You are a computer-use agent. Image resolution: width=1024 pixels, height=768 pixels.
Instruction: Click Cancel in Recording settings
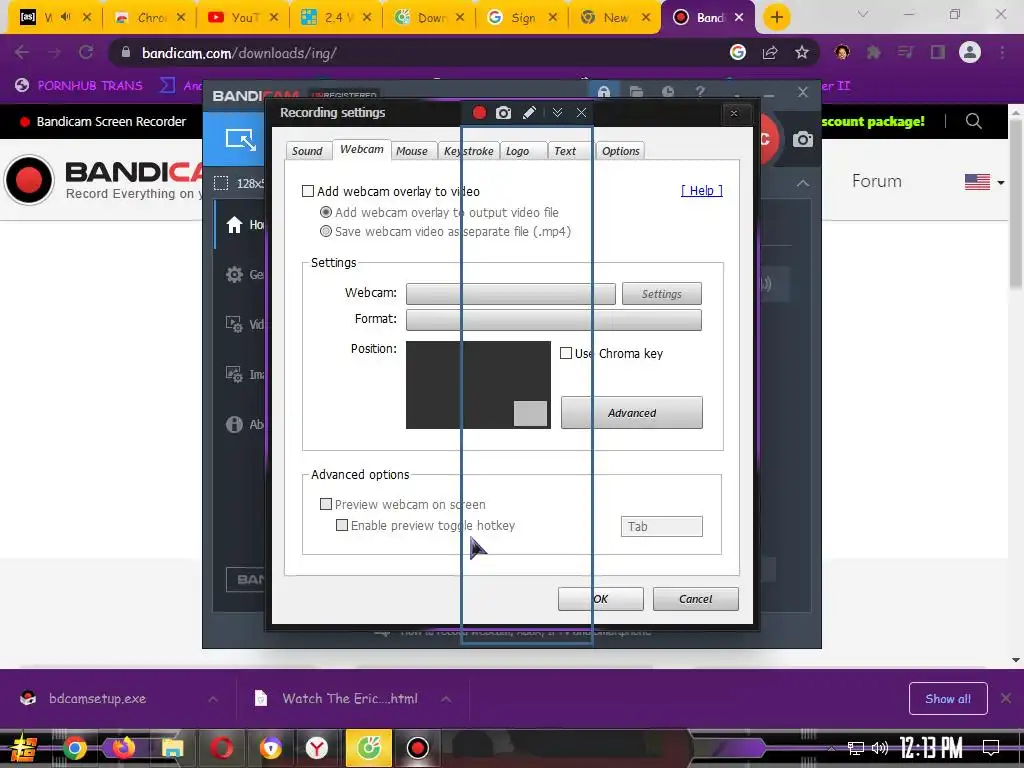[x=696, y=599]
